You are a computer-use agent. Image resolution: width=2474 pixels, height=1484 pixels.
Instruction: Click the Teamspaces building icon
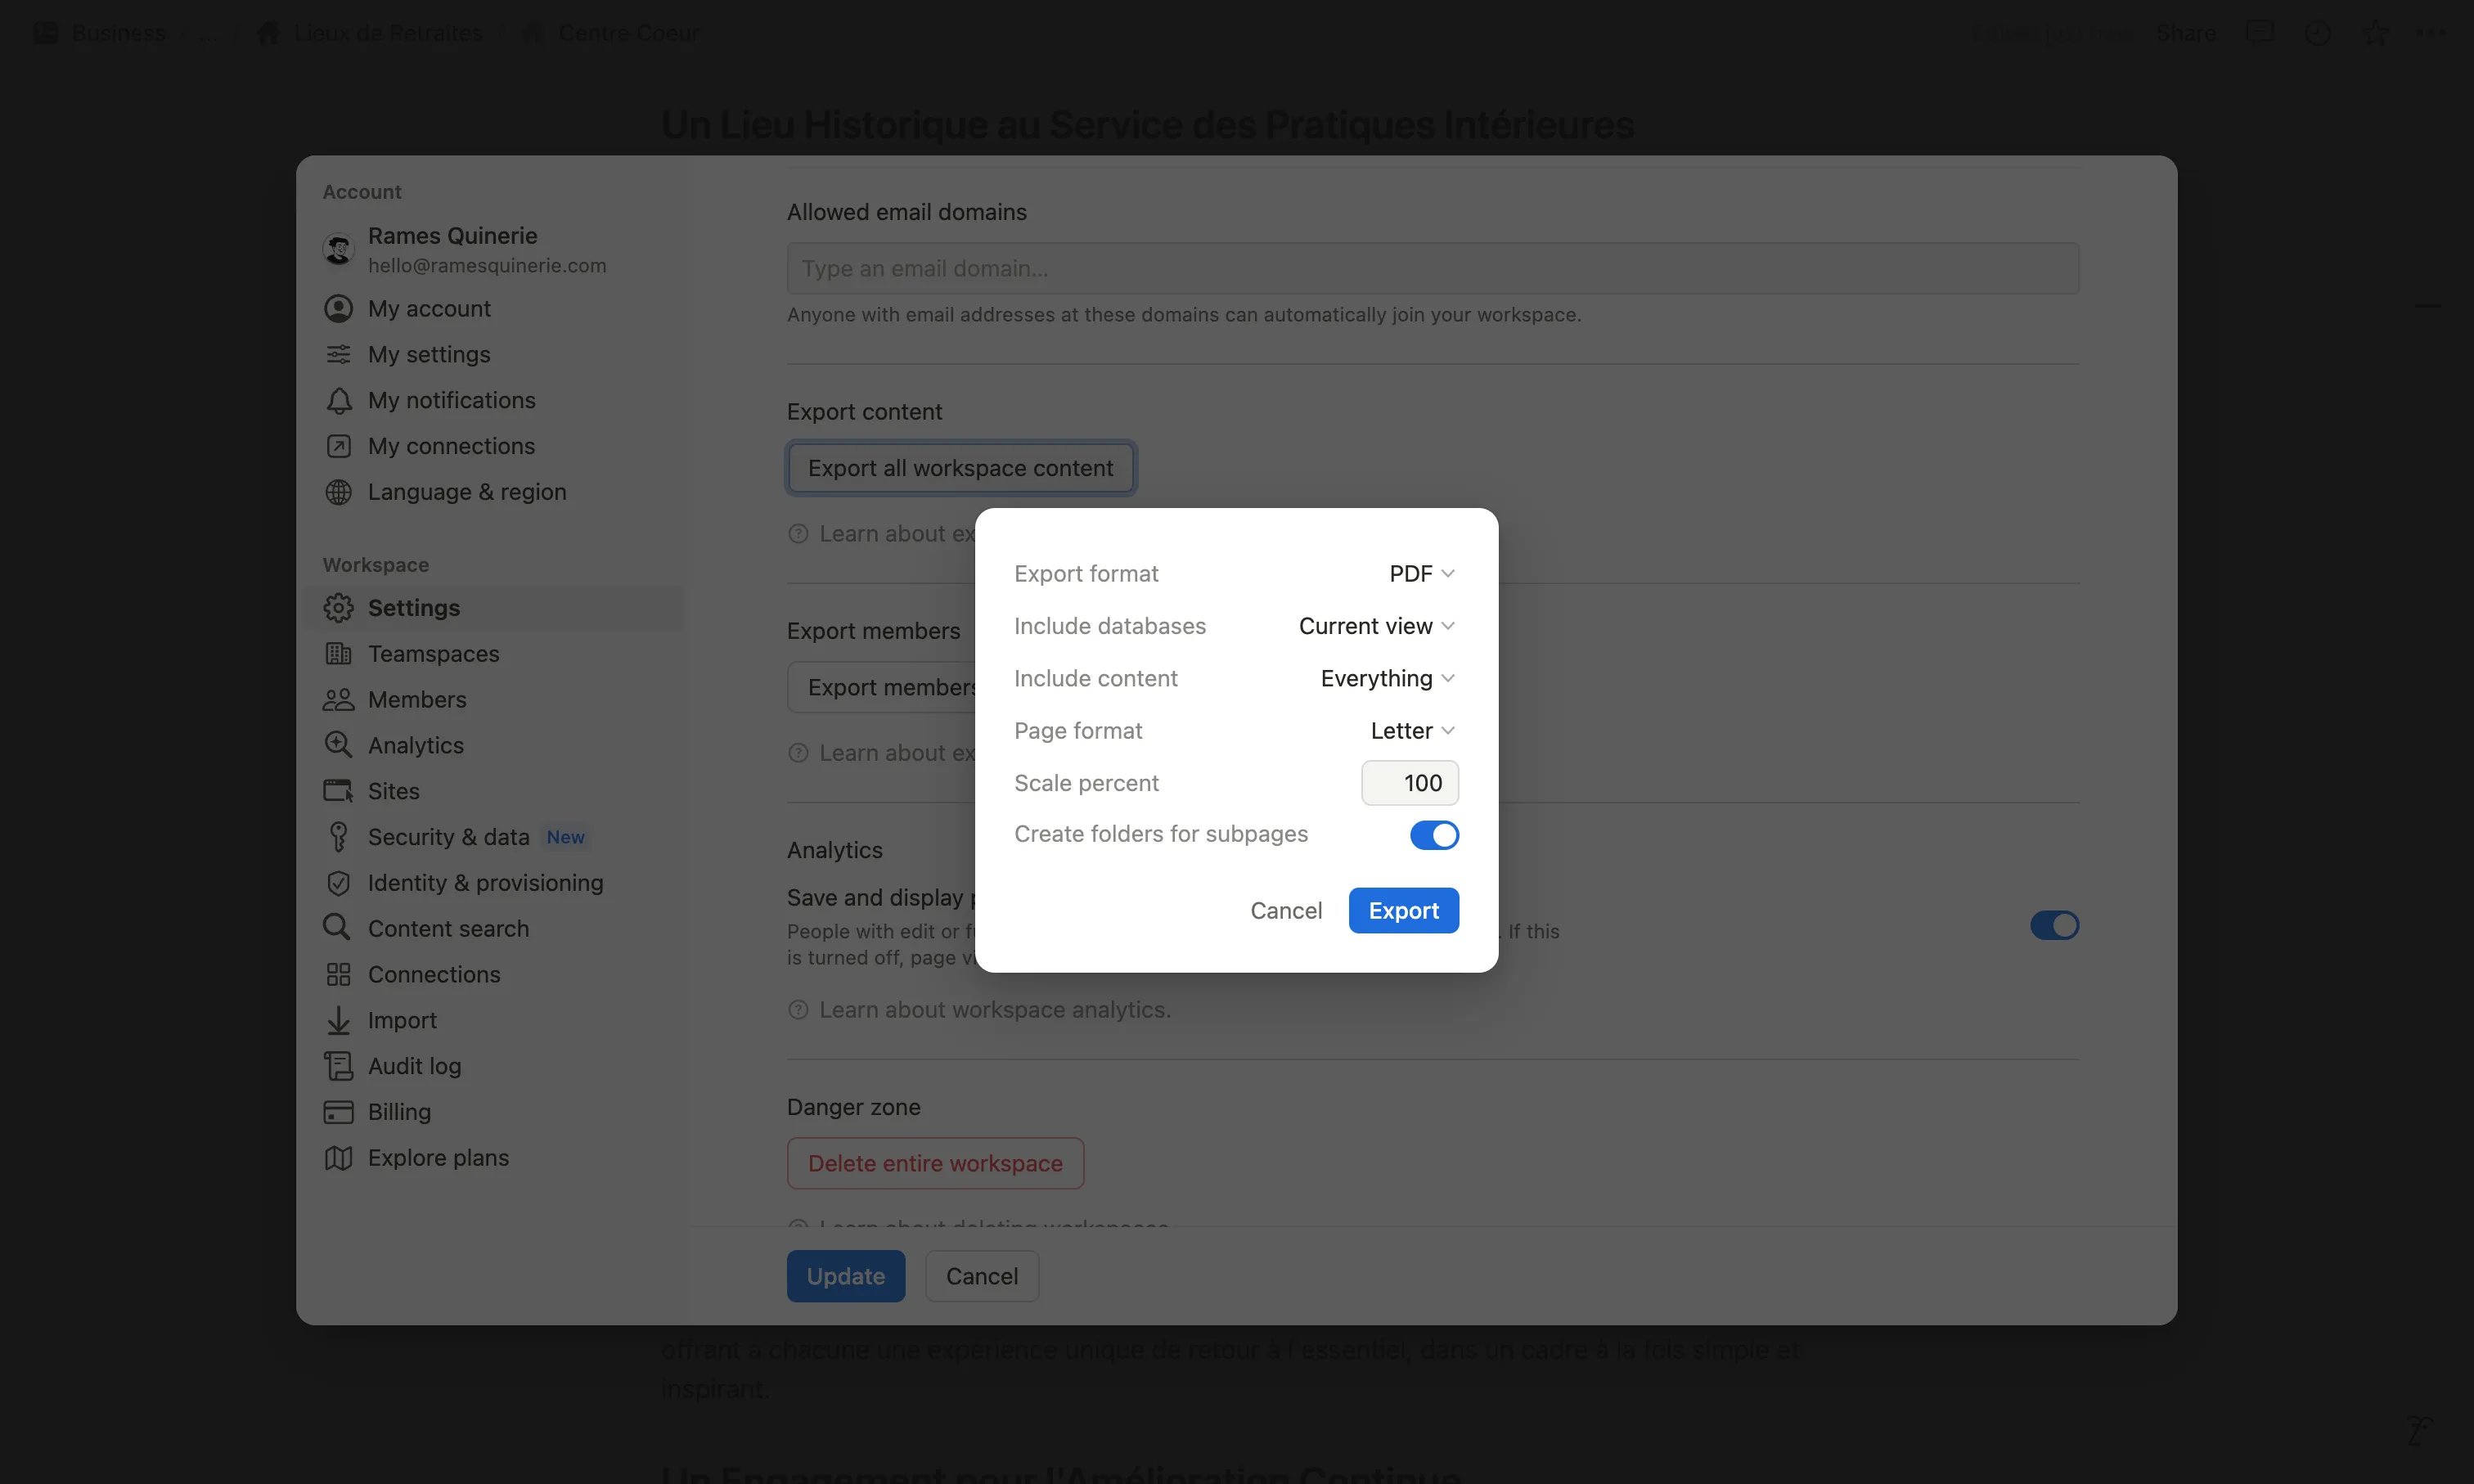pyautogui.click(x=338, y=654)
